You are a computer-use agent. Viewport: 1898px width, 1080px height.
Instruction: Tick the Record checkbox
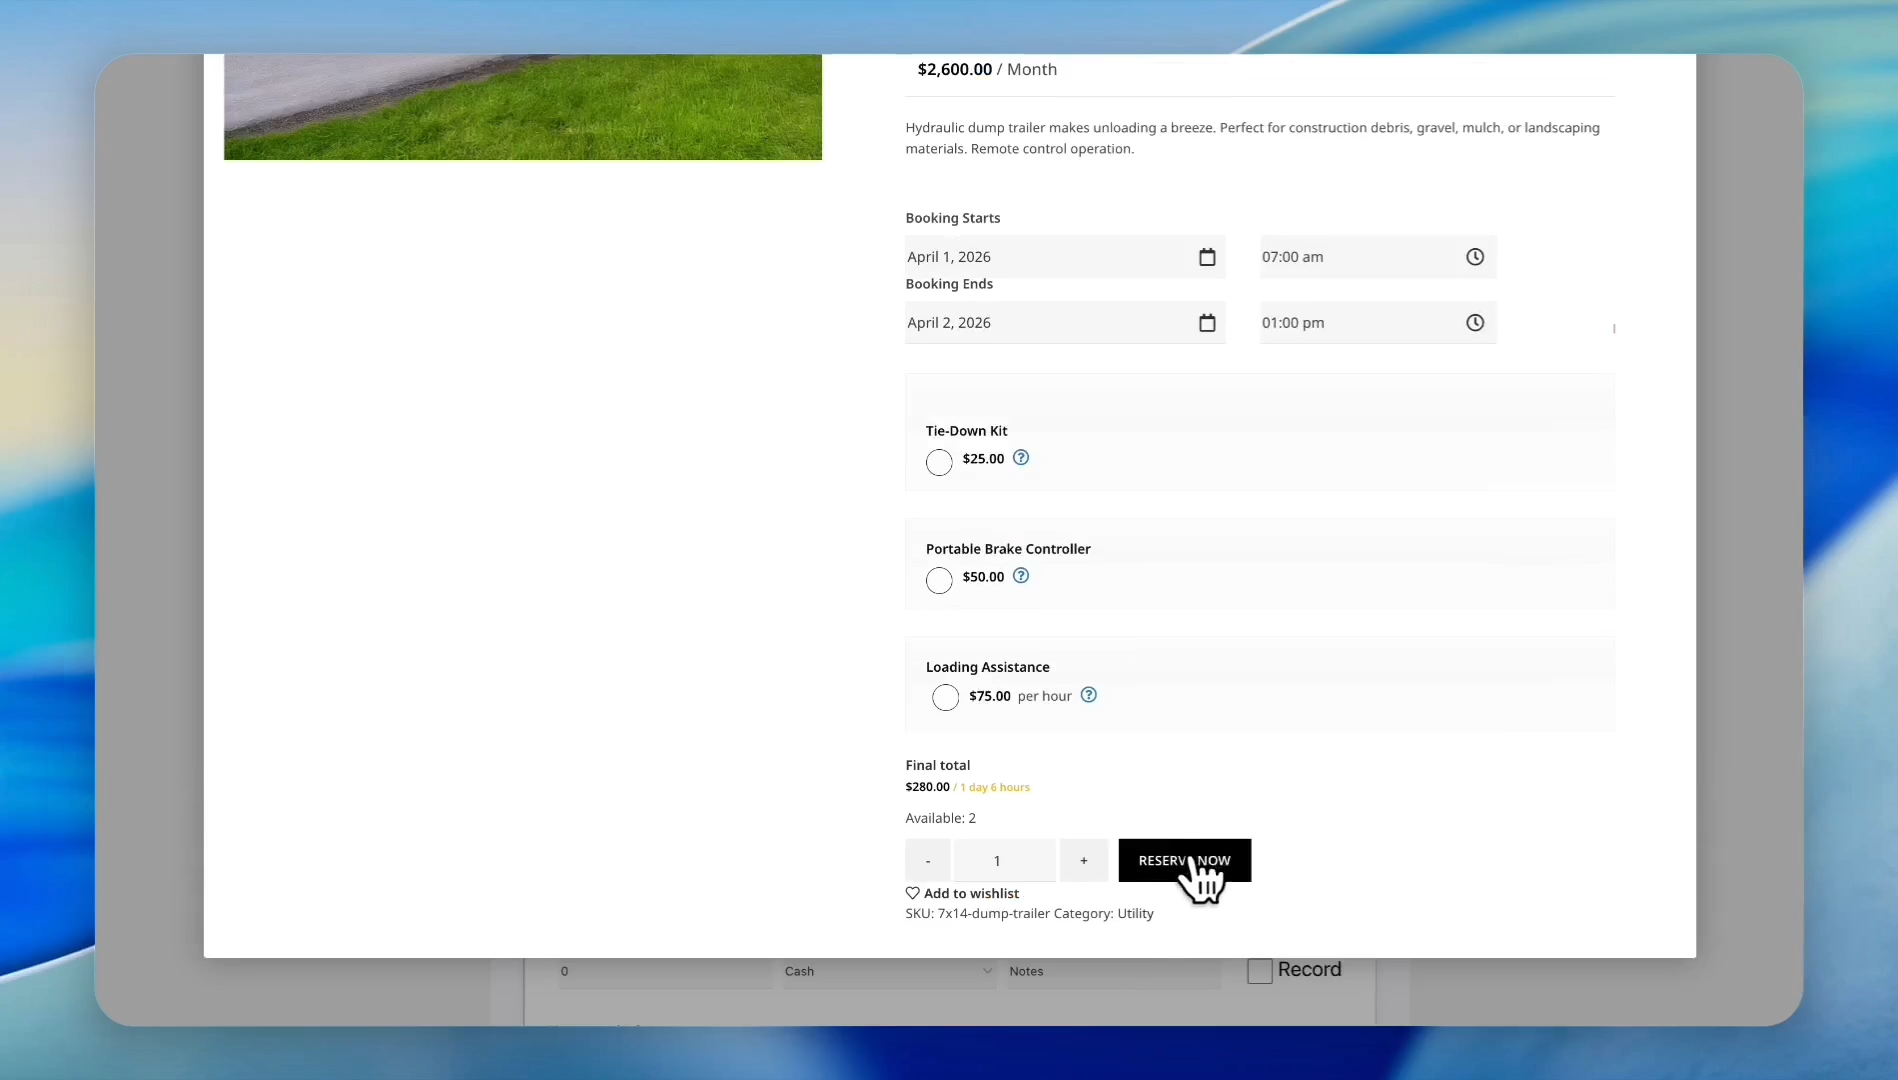pos(1260,971)
